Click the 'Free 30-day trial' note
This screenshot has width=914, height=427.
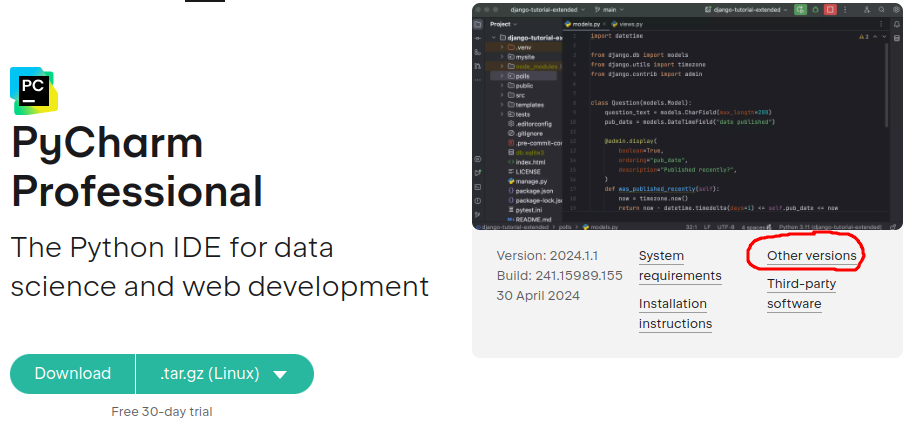pos(161,412)
